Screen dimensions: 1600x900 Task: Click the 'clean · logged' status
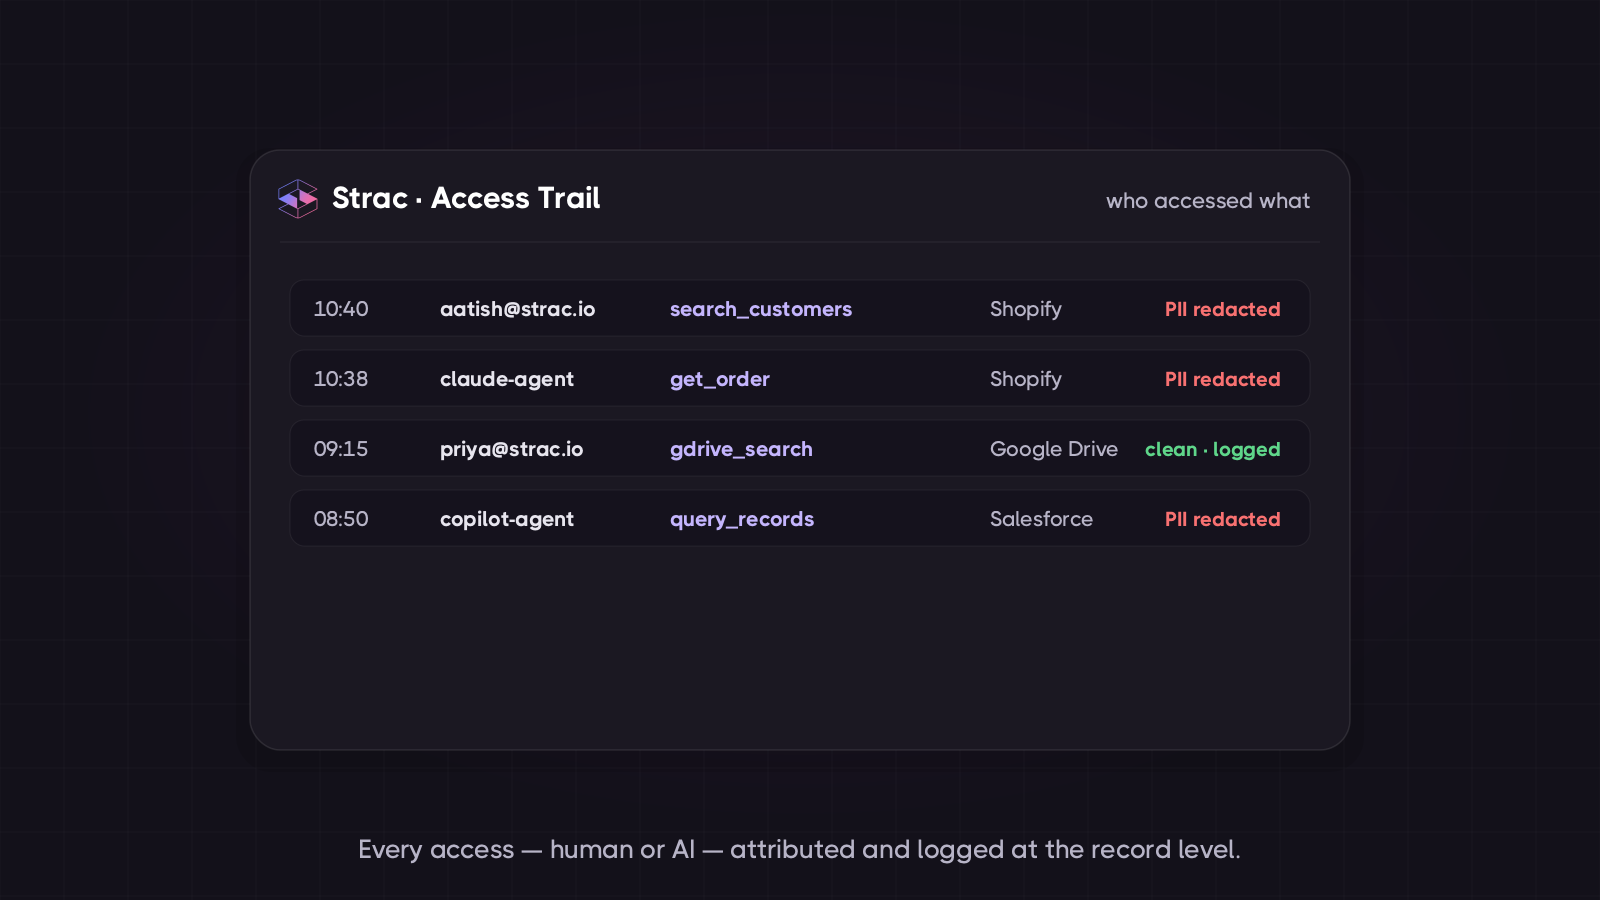tap(1213, 450)
